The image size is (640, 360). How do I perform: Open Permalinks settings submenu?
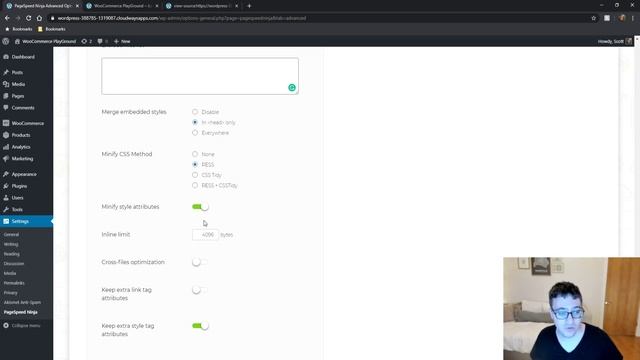14,283
